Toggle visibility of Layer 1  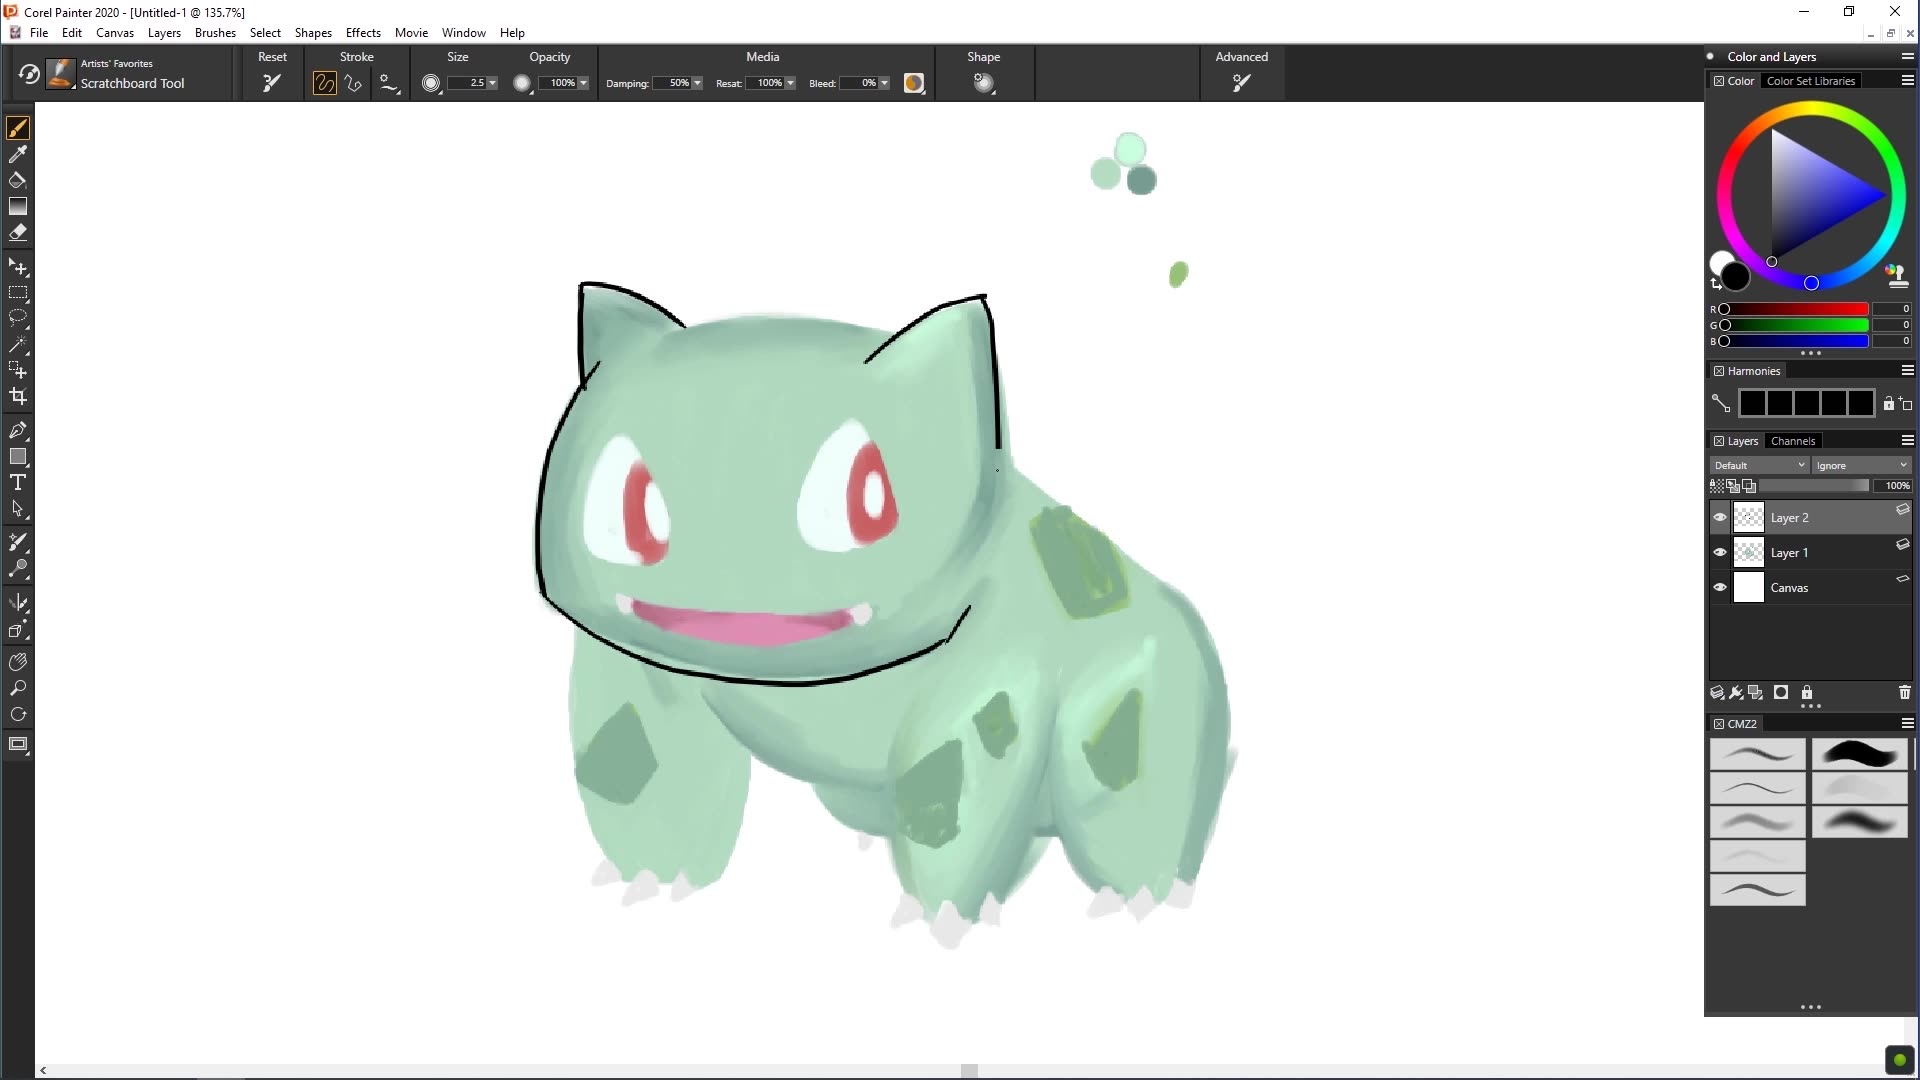(x=1719, y=552)
